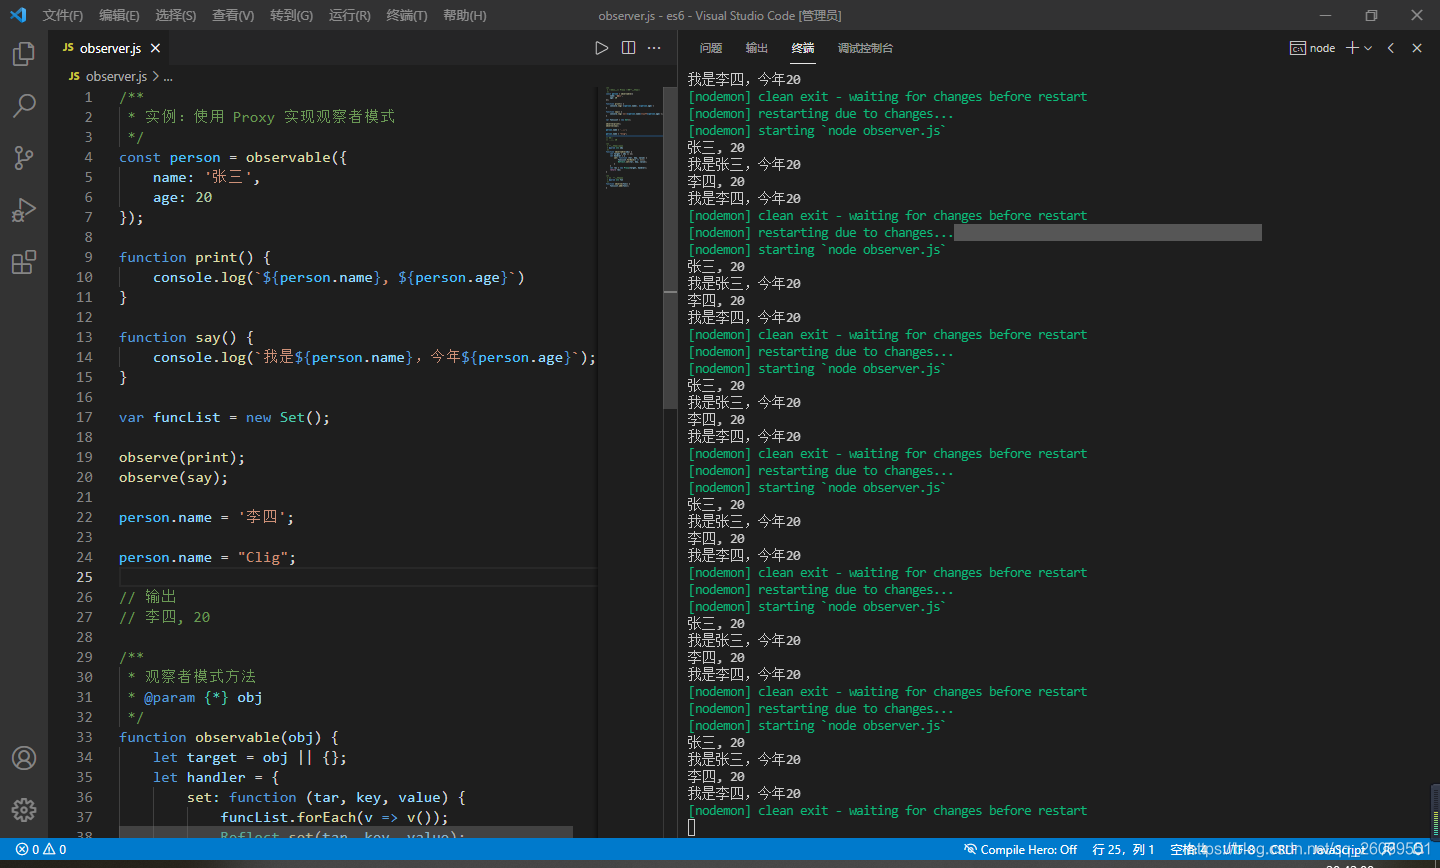Click the editor minimap preview
Image resolution: width=1440 pixels, height=868 pixels.
point(632,138)
